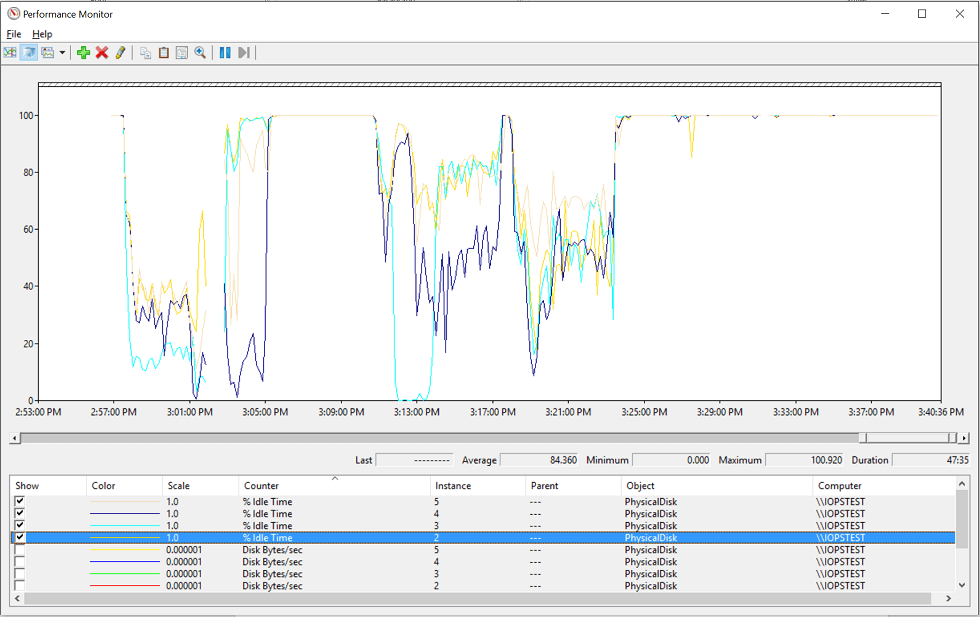
Task: Select the highlighted % Idle Time instance 2 row
Action: pyautogui.click(x=300, y=538)
